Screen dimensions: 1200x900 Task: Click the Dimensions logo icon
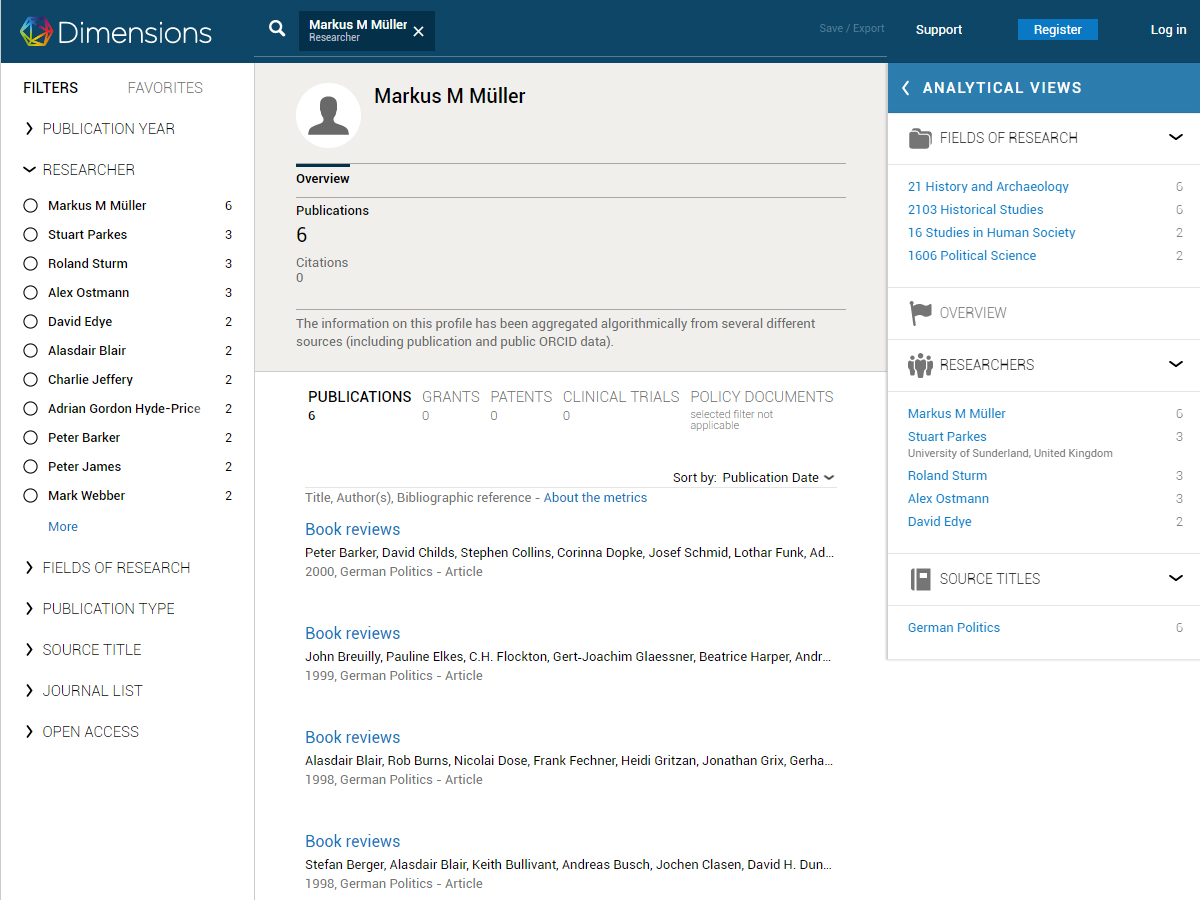36,31
